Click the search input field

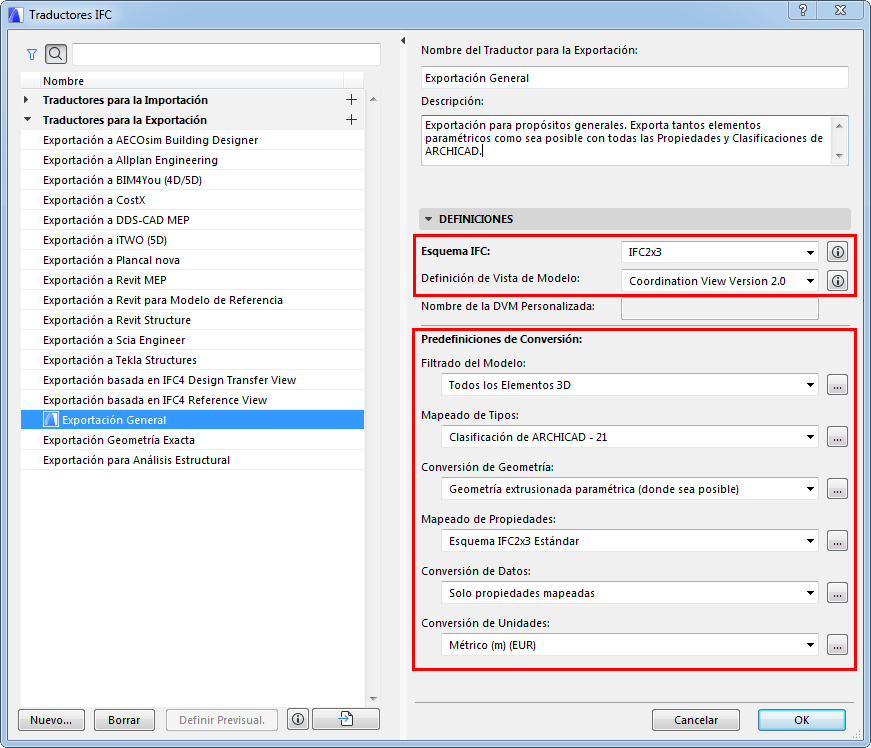226,54
